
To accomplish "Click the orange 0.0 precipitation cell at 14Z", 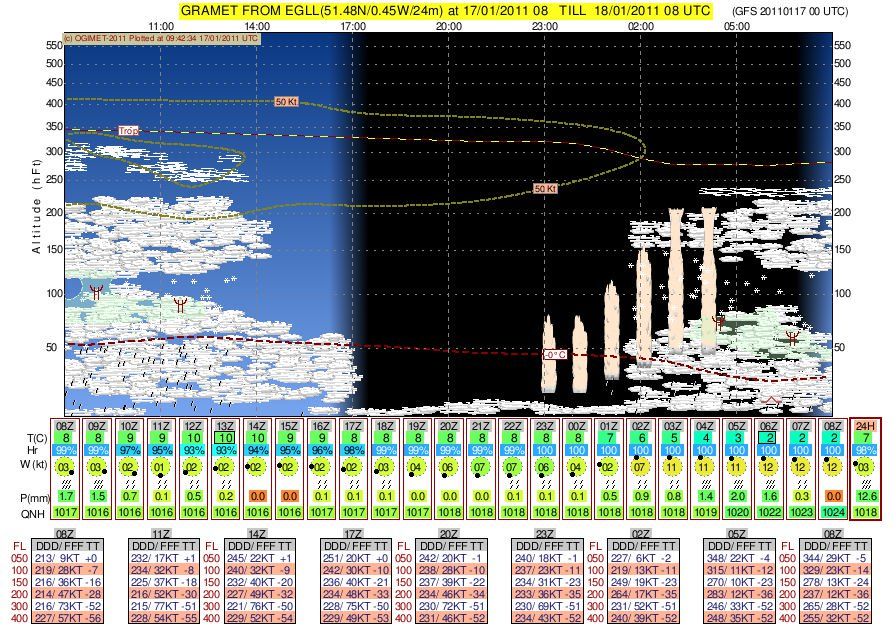I will point(258,493).
